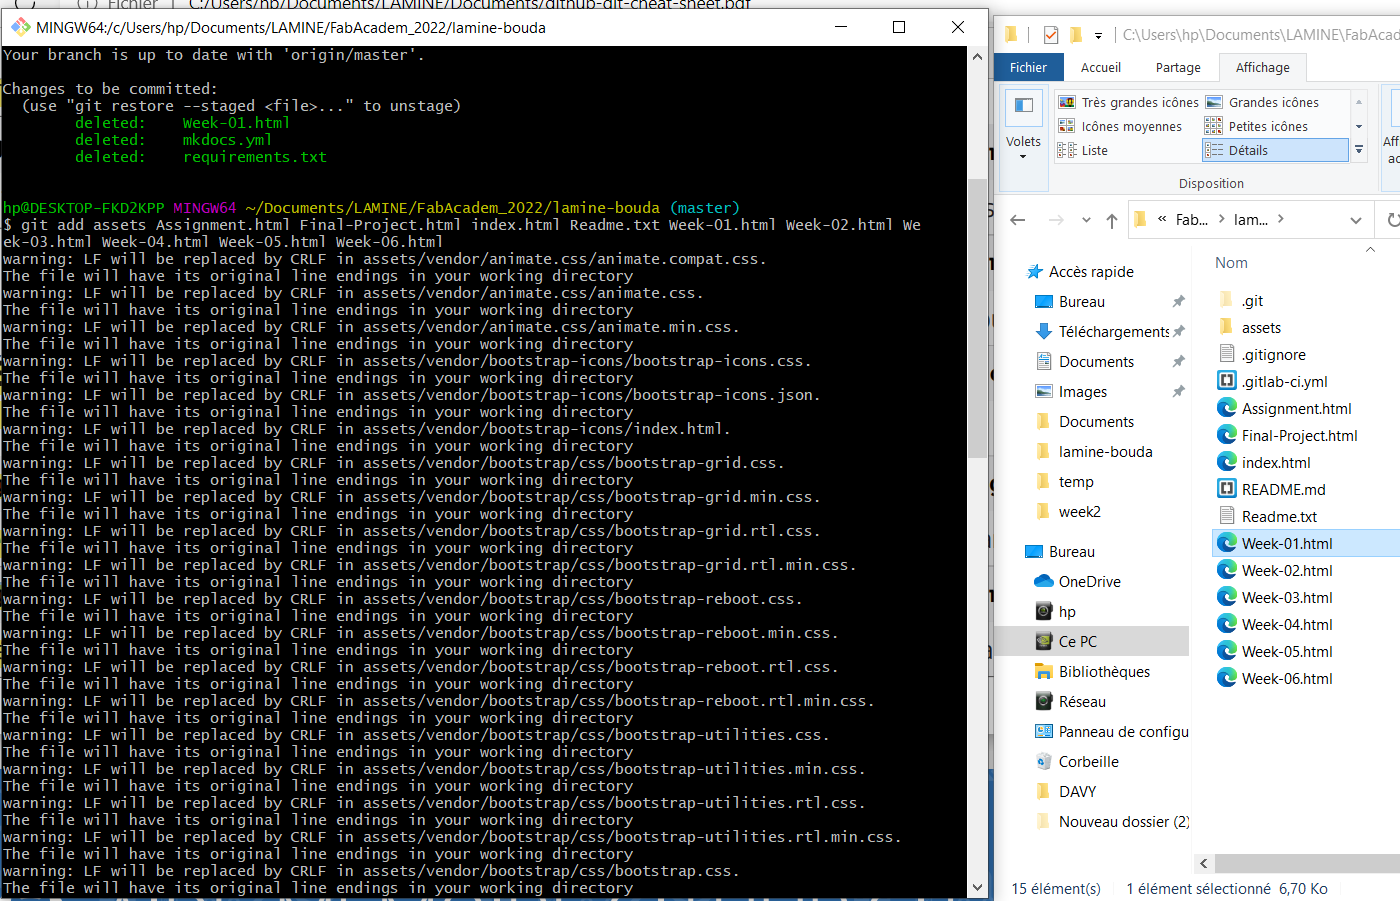Expand the layout gallery with the More arrow
The image size is (1400, 901).
tap(1359, 150)
